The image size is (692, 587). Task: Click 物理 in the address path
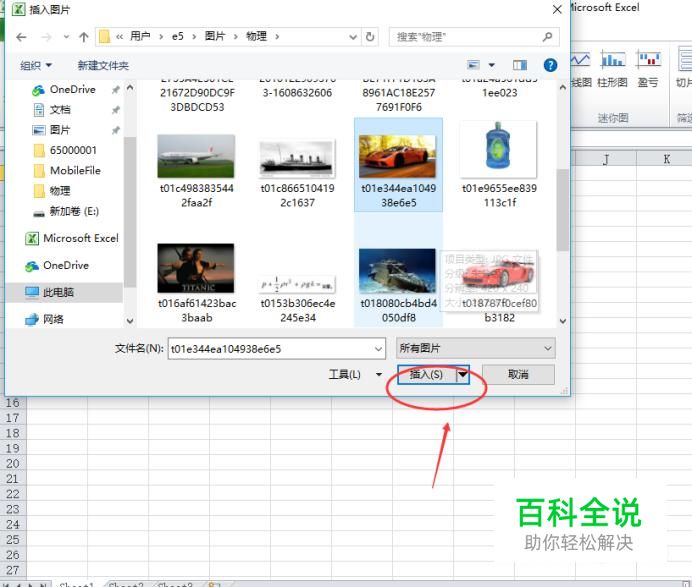click(256, 36)
